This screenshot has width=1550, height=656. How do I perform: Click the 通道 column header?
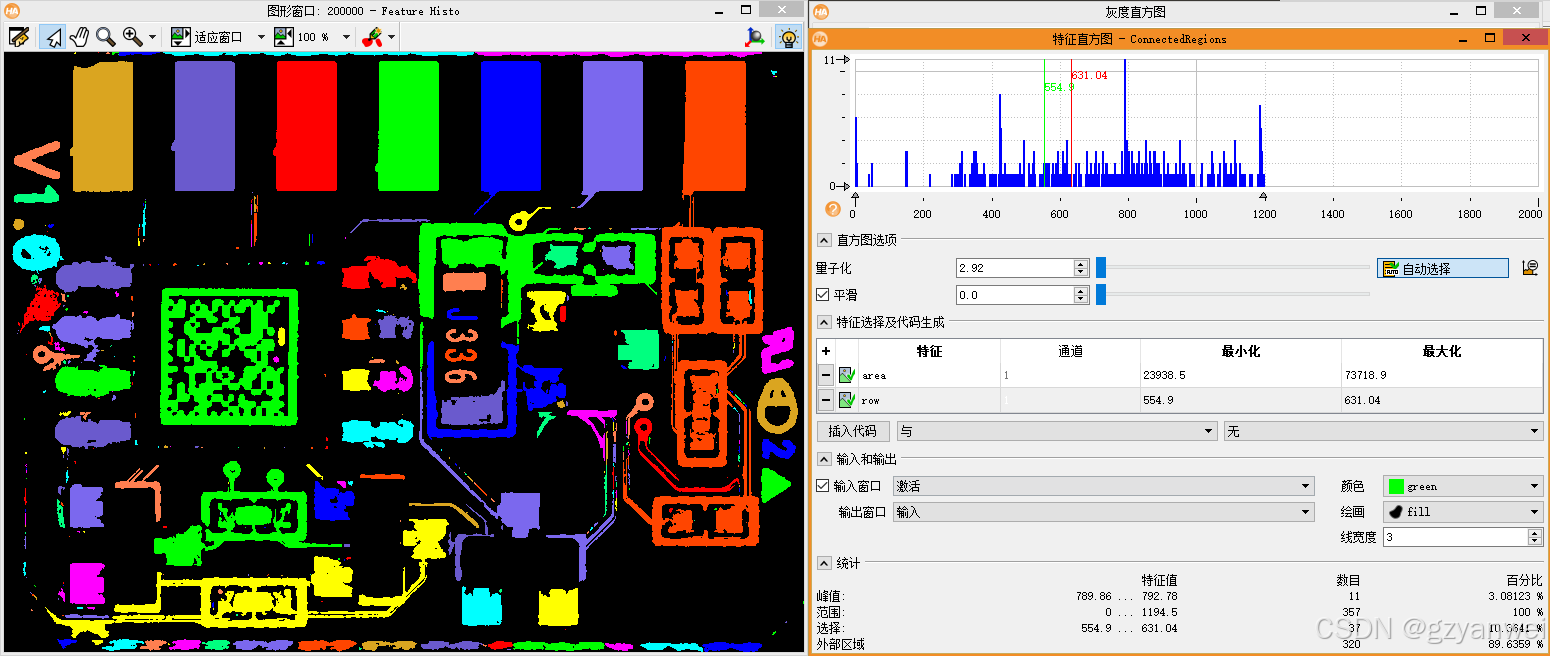point(1070,351)
